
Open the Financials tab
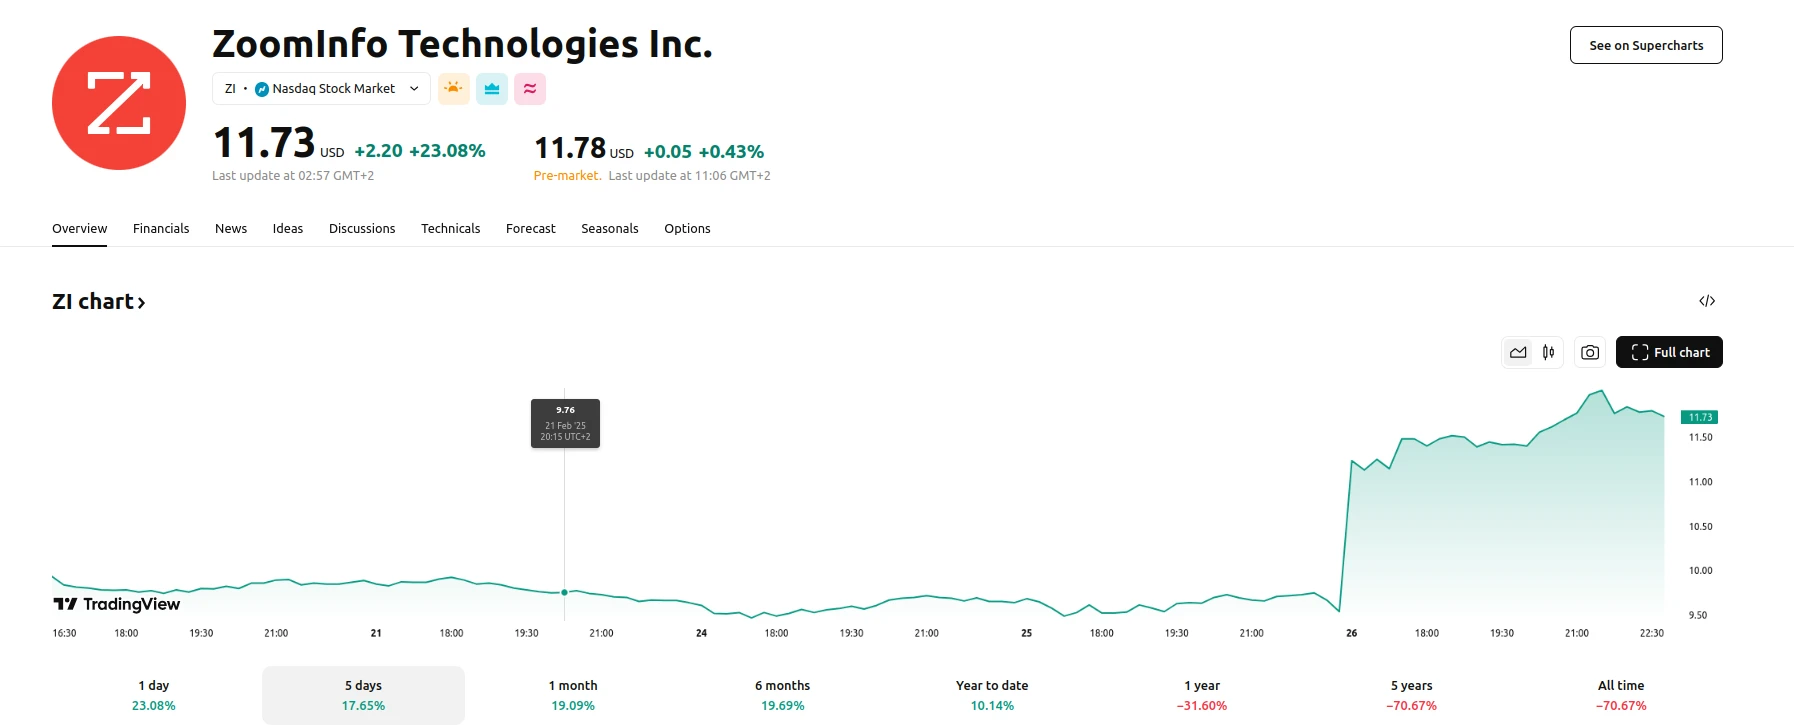point(161,229)
